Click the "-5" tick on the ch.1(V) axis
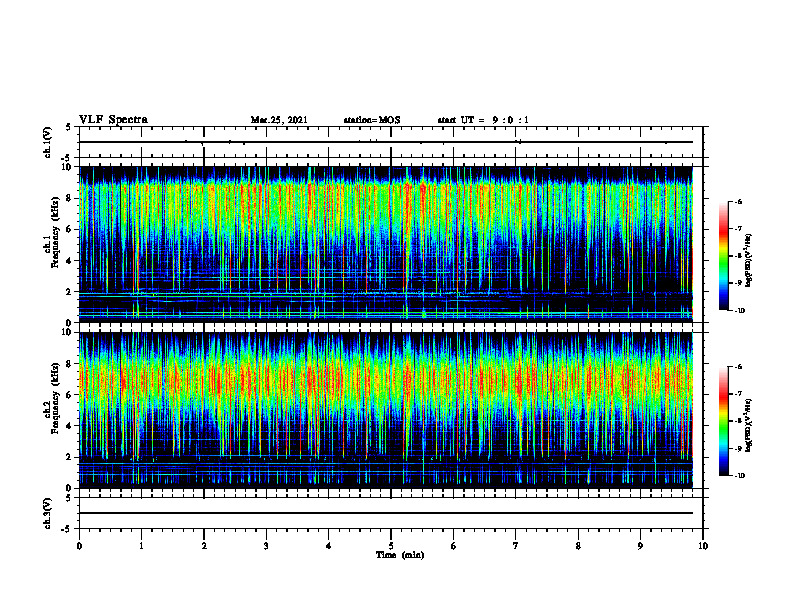 tap(67, 158)
